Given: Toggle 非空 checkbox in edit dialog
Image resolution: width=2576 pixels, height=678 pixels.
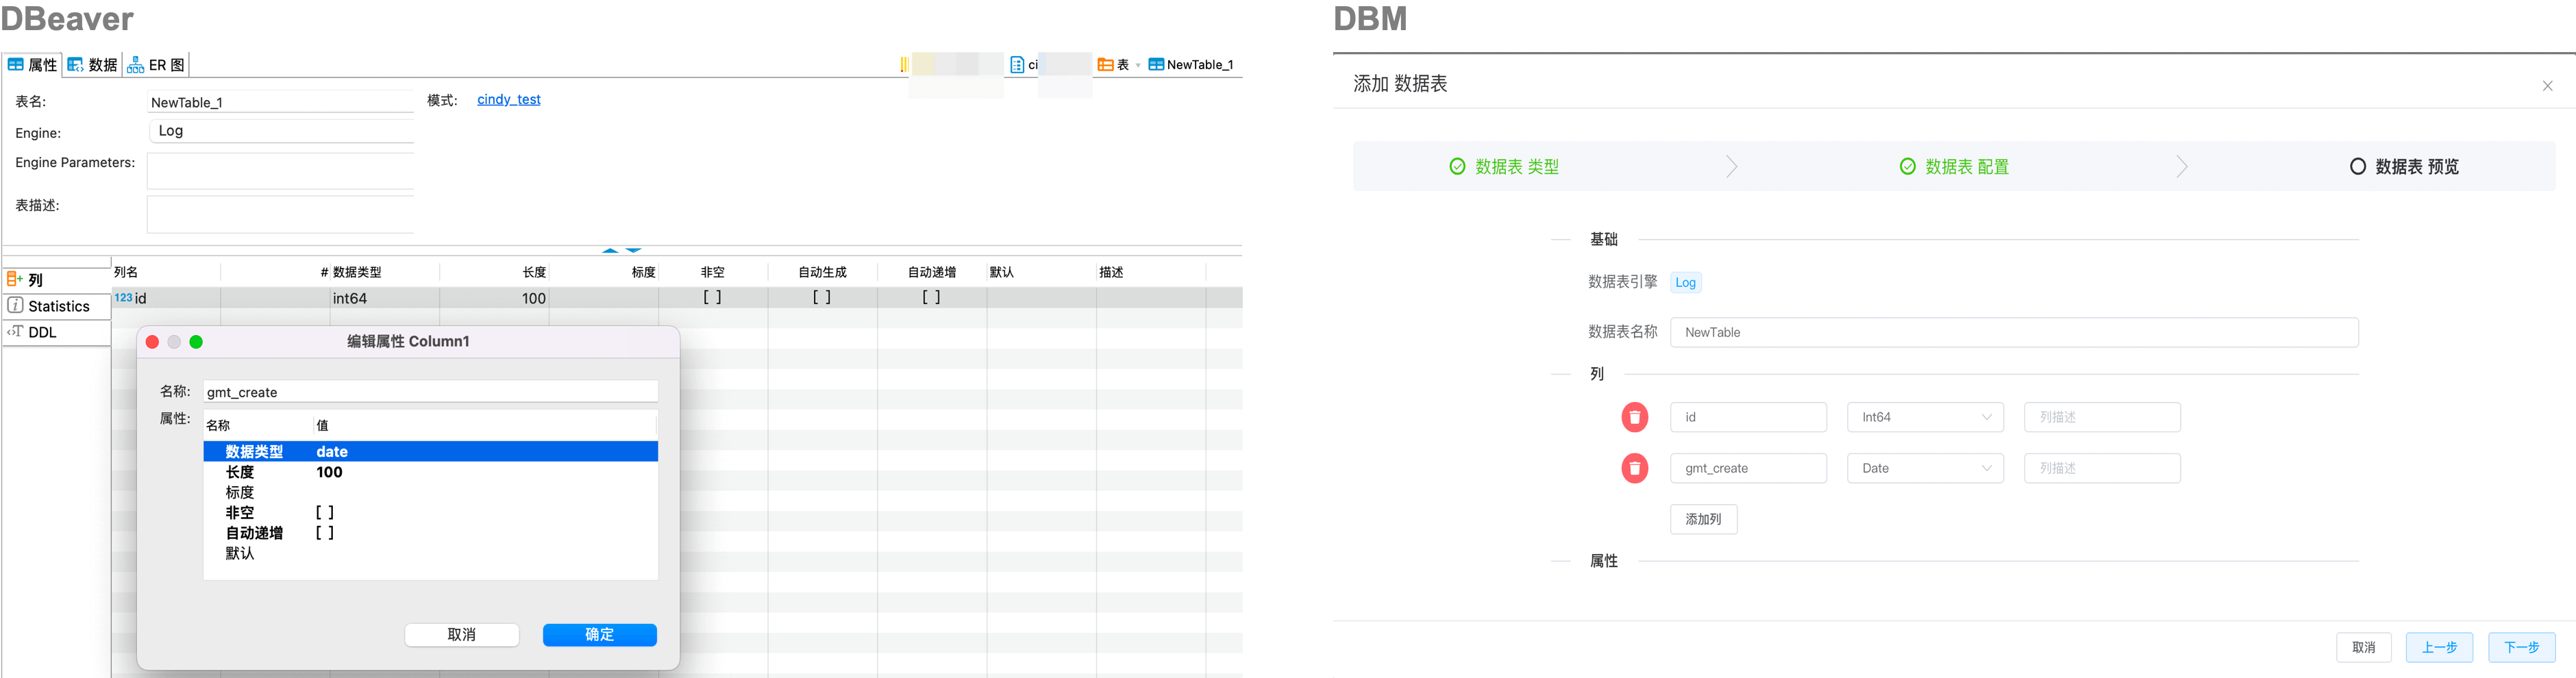Looking at the screenshot, I should point(323,512).
